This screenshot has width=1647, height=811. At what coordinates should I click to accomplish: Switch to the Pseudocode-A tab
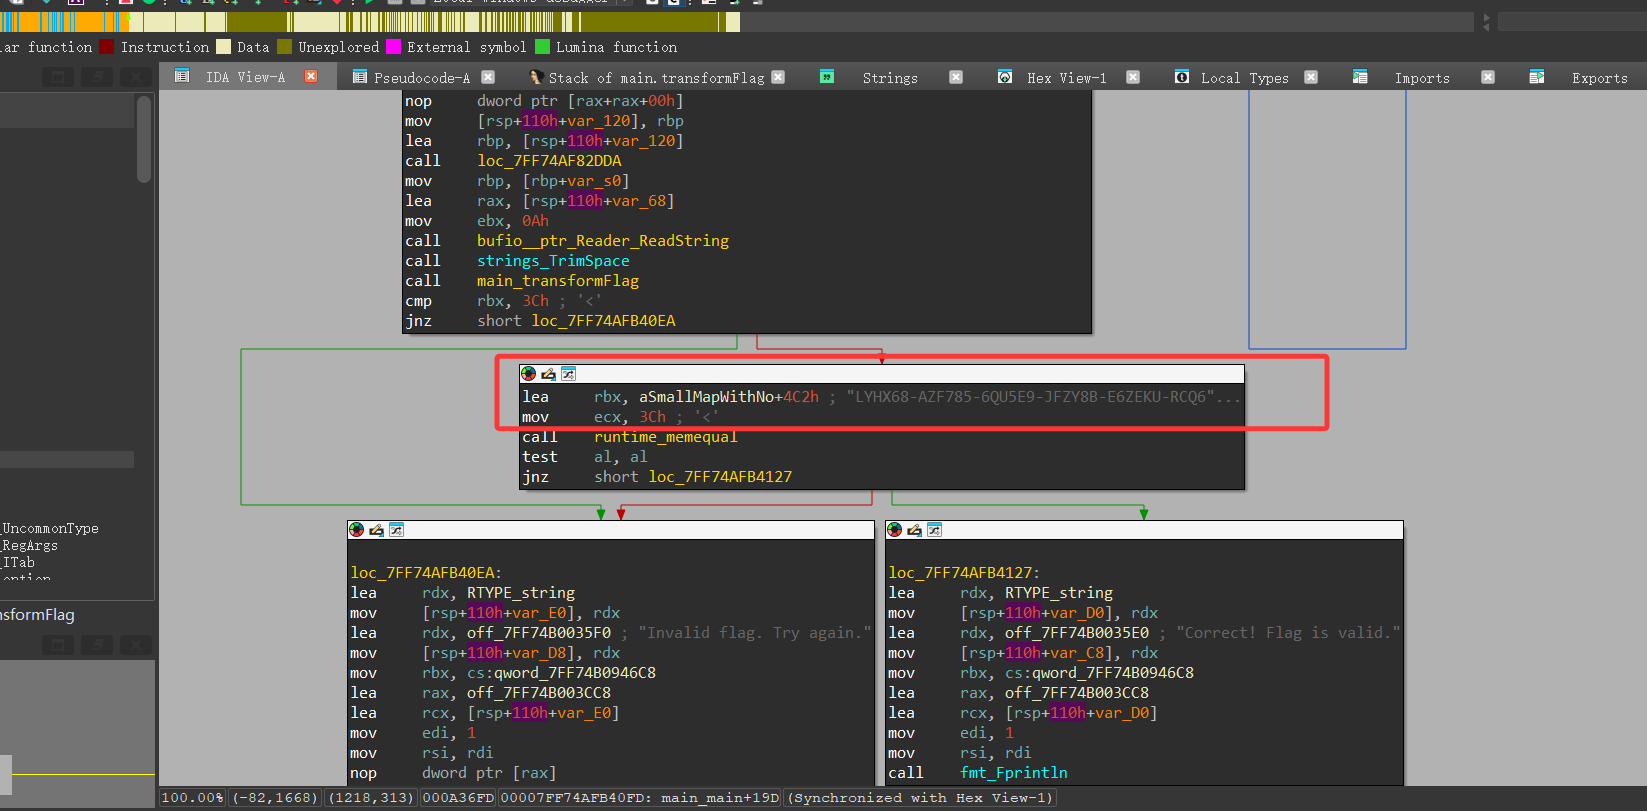[421, 77]
